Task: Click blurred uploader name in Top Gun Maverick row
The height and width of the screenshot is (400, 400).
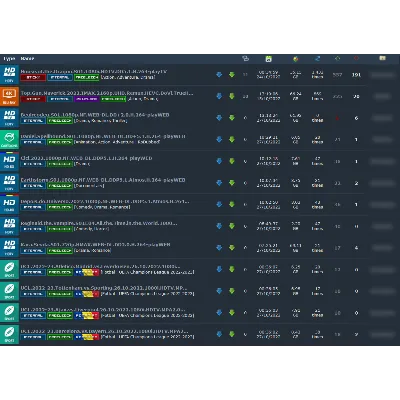Action: (383, 96)
